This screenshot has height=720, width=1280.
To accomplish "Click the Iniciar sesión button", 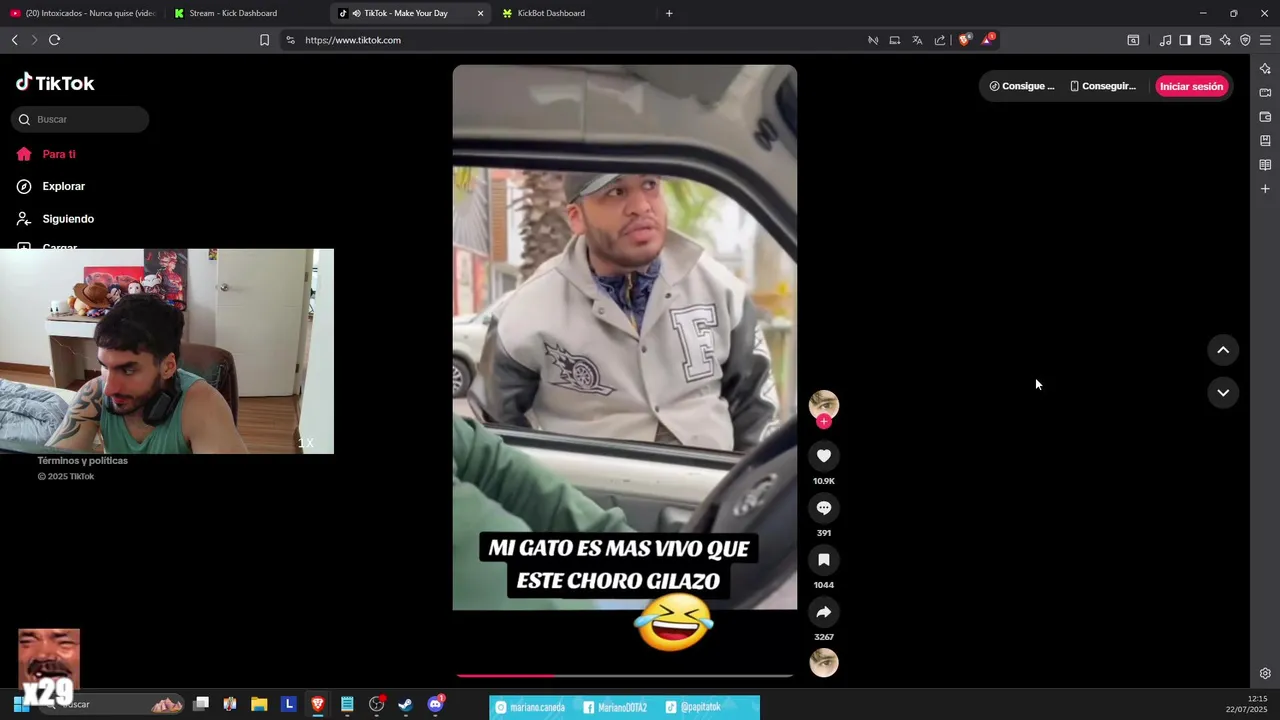I will pos(1191,86).
